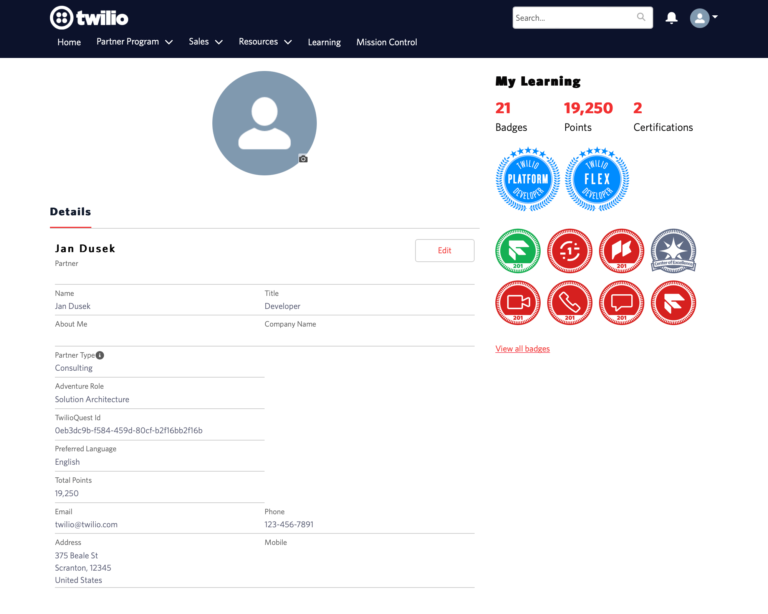Select the red video camera 201 badge

pos(518,303)
